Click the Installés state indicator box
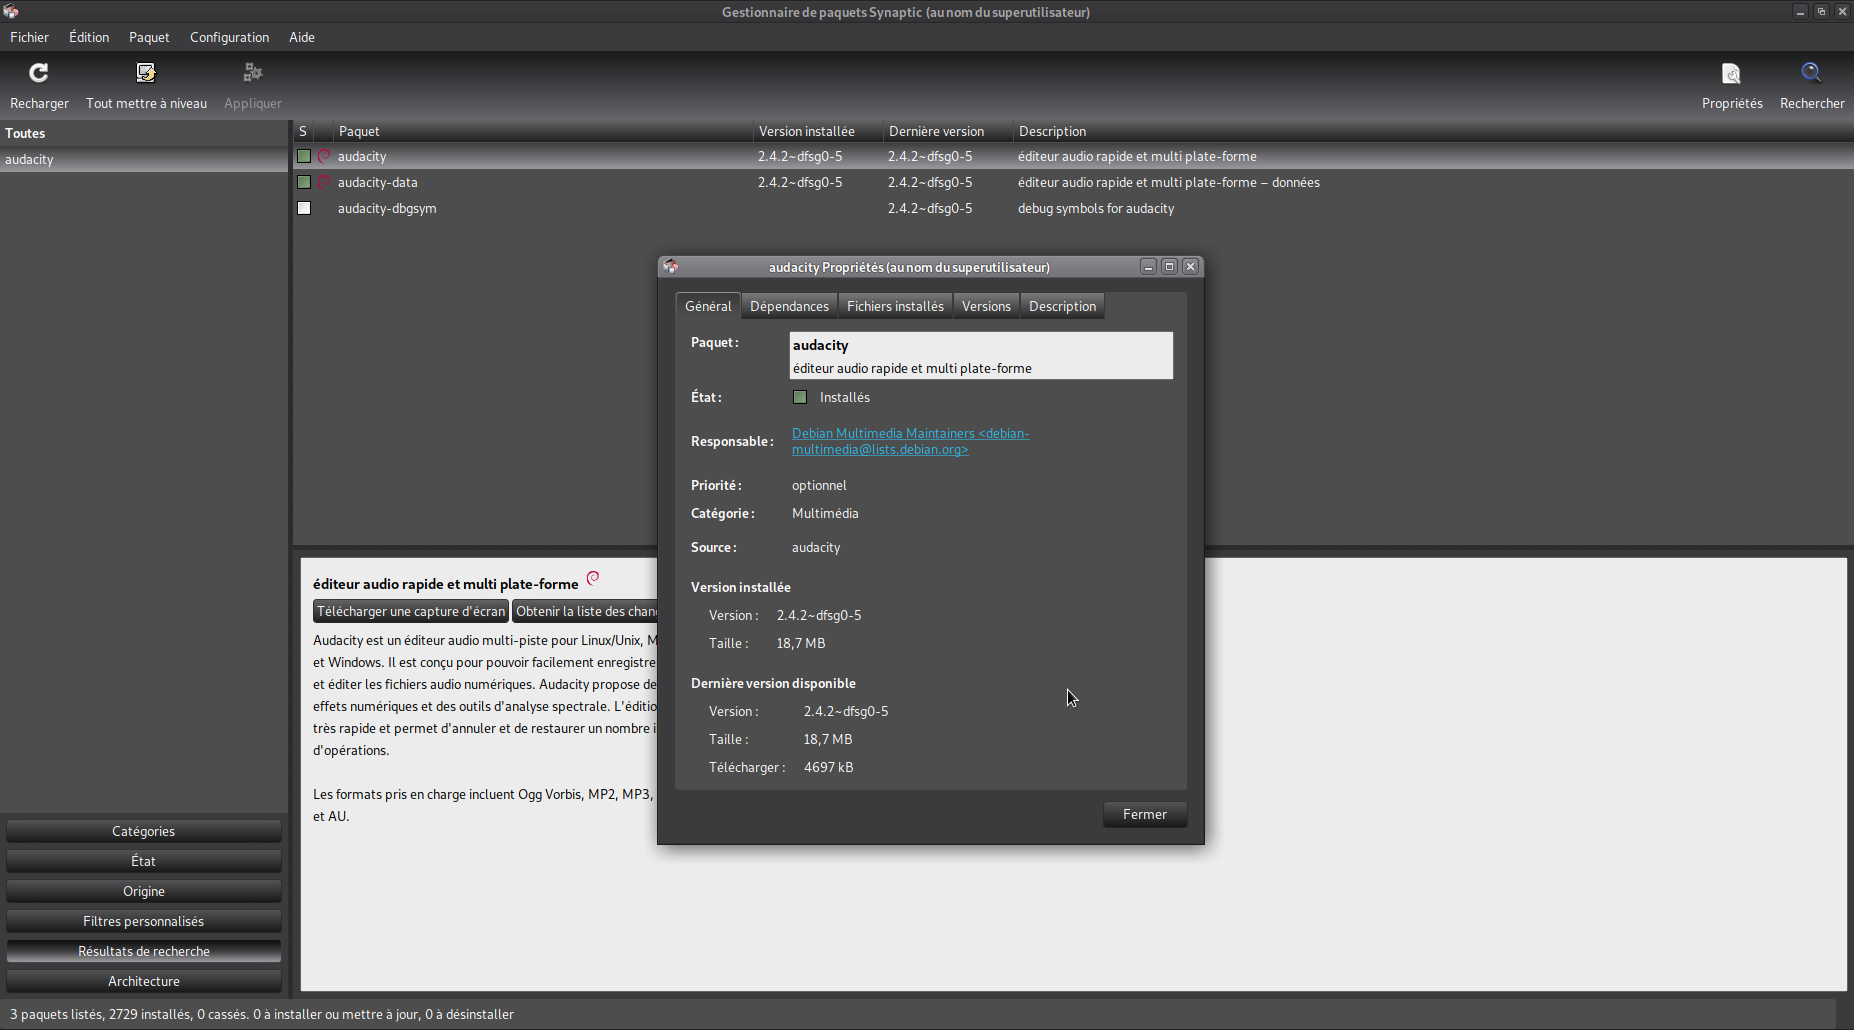 (x=800, y=397)
